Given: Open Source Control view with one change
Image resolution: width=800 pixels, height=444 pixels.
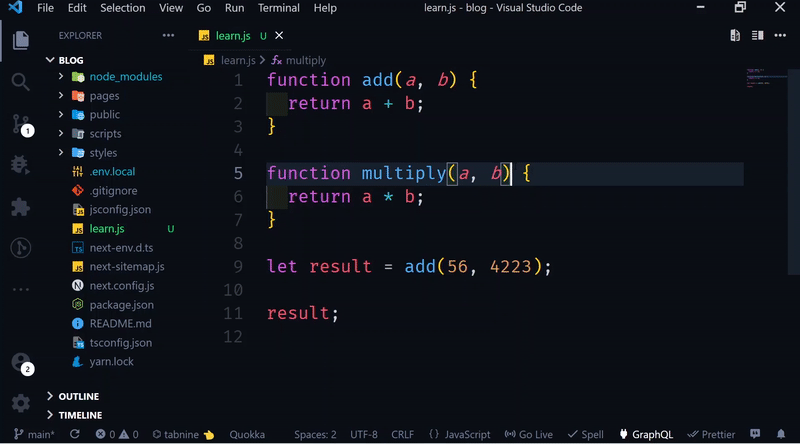Looking at the screenshot, I should [22, 125].
